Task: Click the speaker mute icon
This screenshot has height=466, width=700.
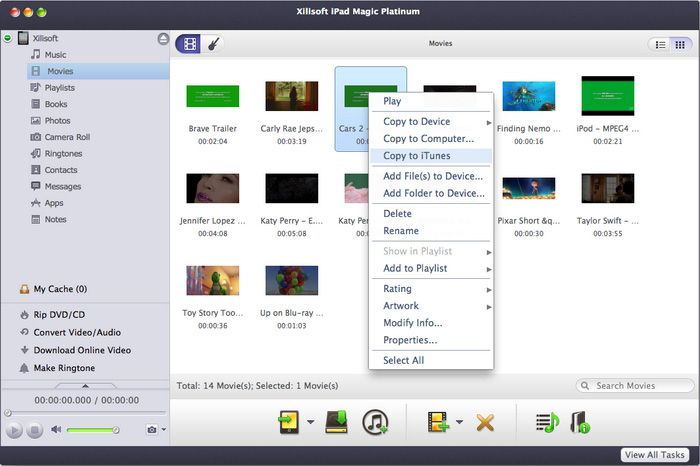Action: [x=57, y=429]
